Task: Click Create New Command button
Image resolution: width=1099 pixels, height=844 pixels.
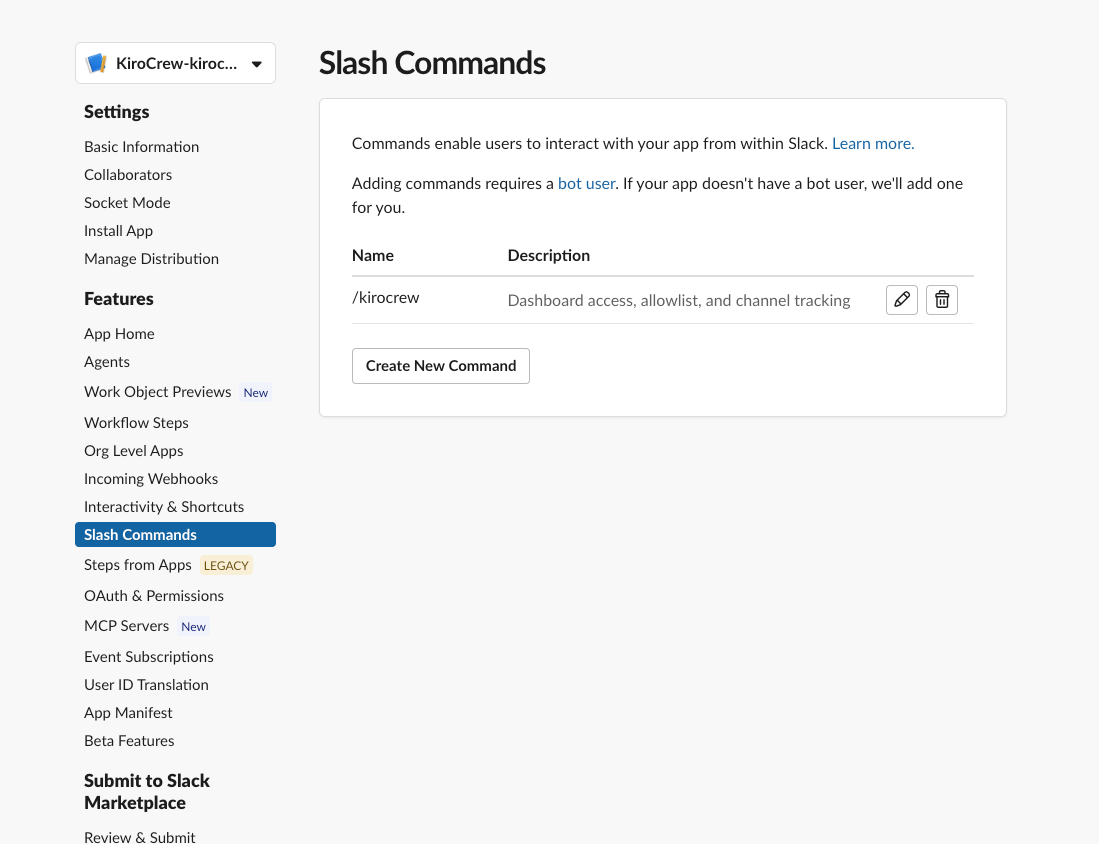Action: pos(441,366)
